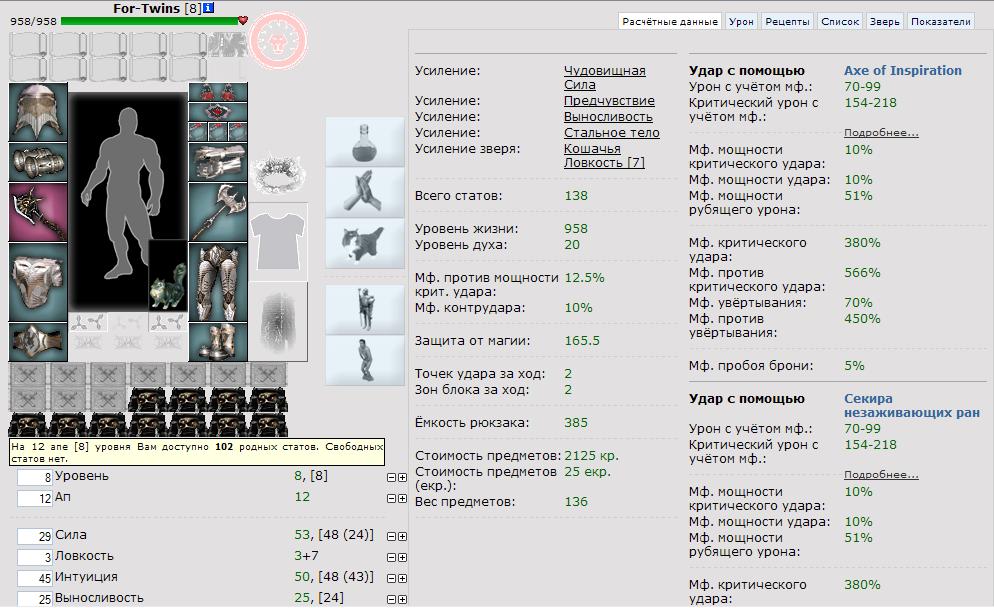This screenshot has width=994, height=608.
Task: Open the empty shirt slot
Action: coord(278,242)
